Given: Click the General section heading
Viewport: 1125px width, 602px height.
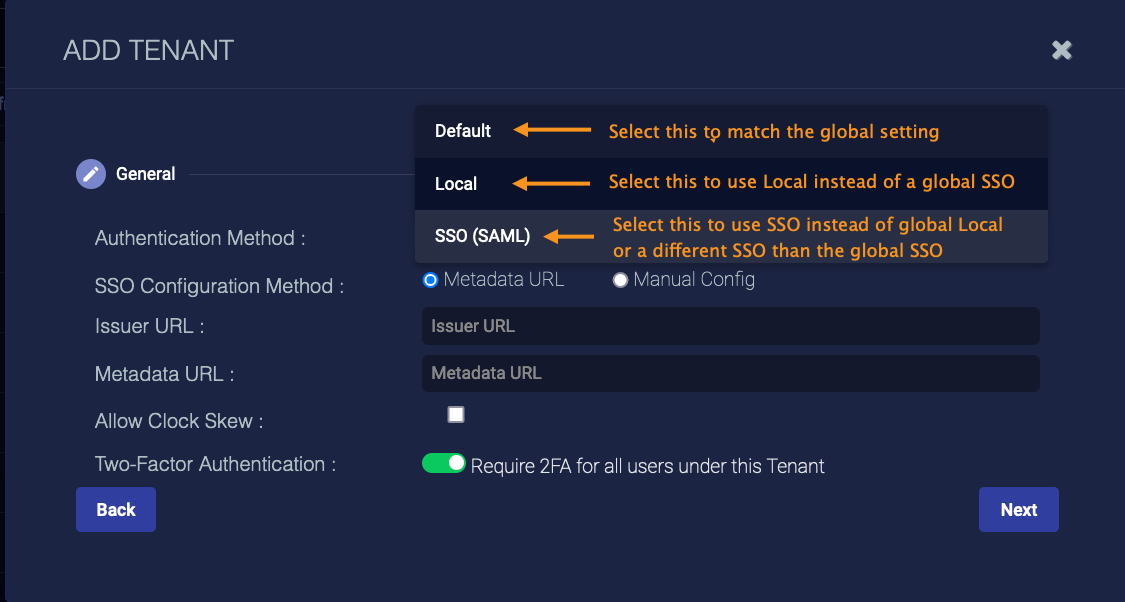Looking at the screenshot, I should [x=146, y=174].
